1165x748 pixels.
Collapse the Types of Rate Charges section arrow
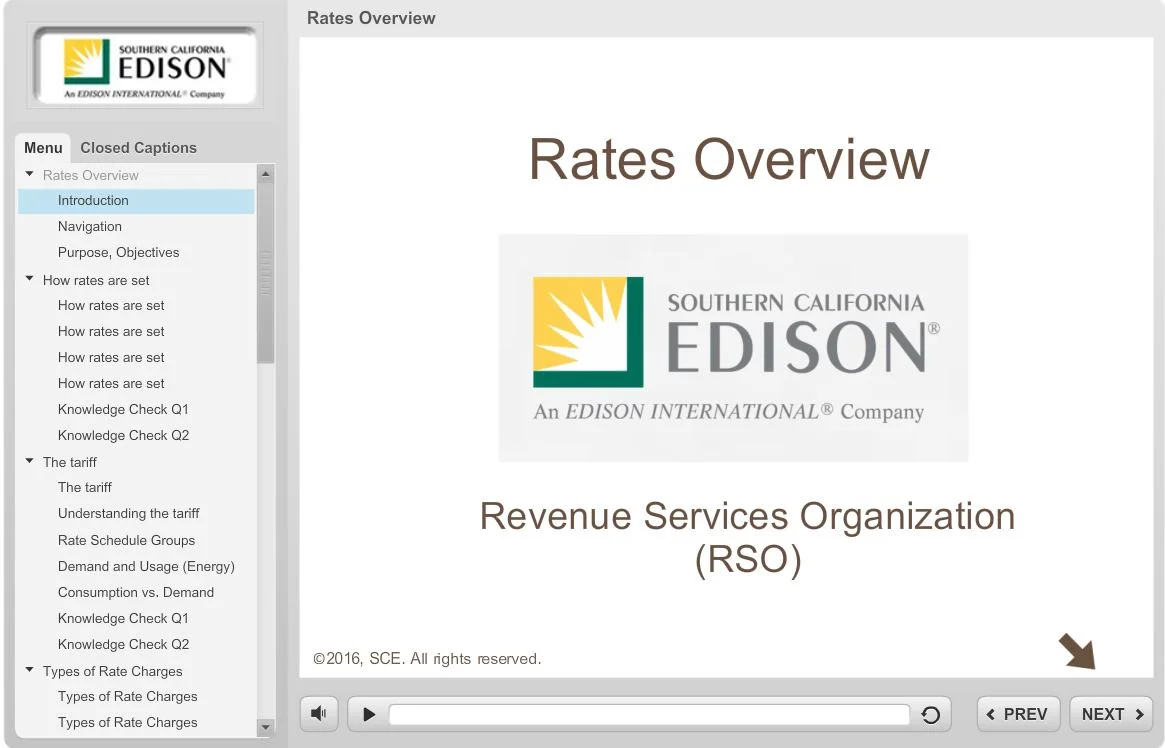click(x=30, y=669)
